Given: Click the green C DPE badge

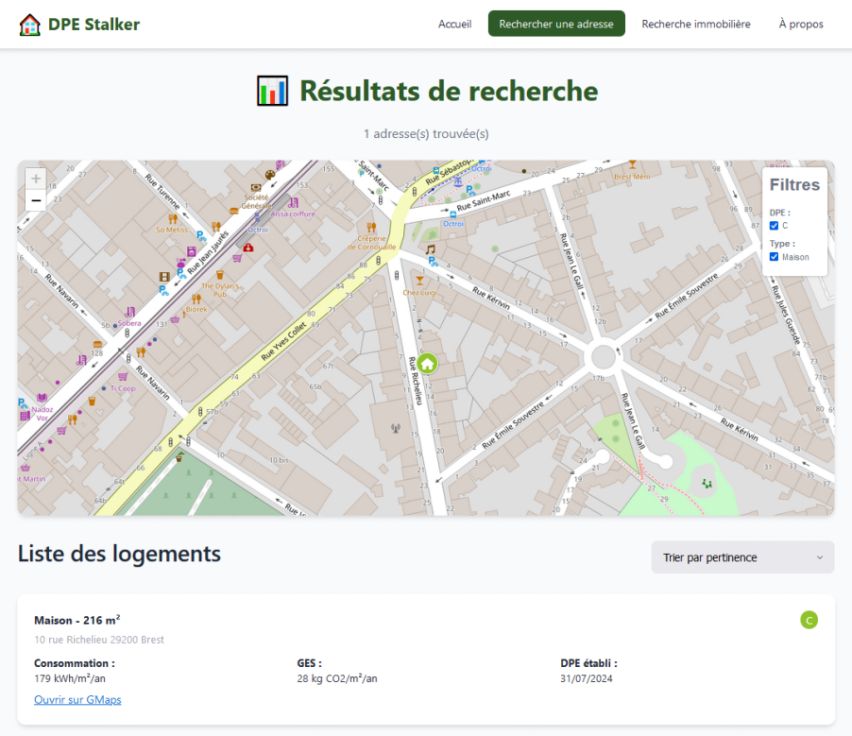Looking at the screenshot, I should tap(809, 620).
